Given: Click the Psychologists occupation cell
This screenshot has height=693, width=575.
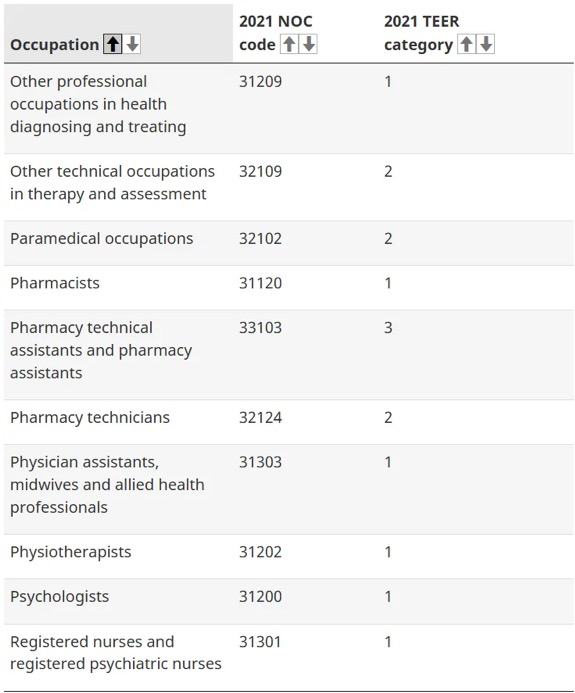Looking at the screenshot, I should (59, 597).
